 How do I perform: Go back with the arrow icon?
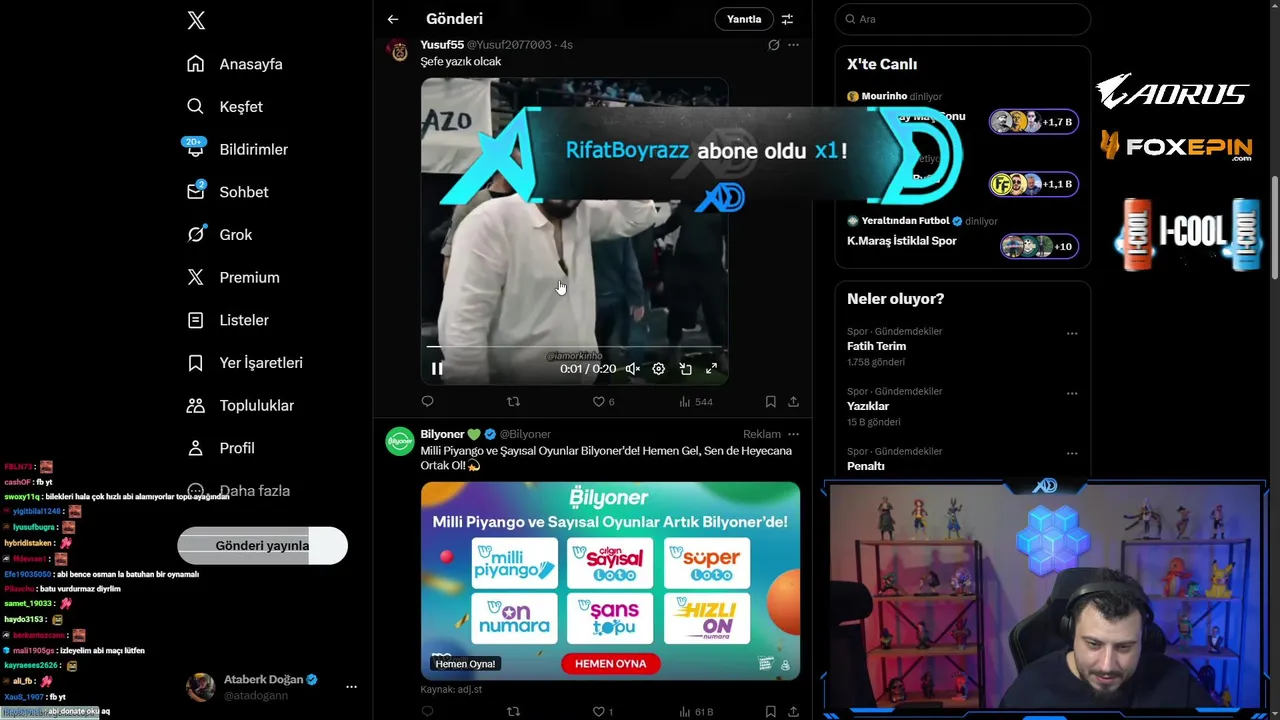click(x=393, y=19)
